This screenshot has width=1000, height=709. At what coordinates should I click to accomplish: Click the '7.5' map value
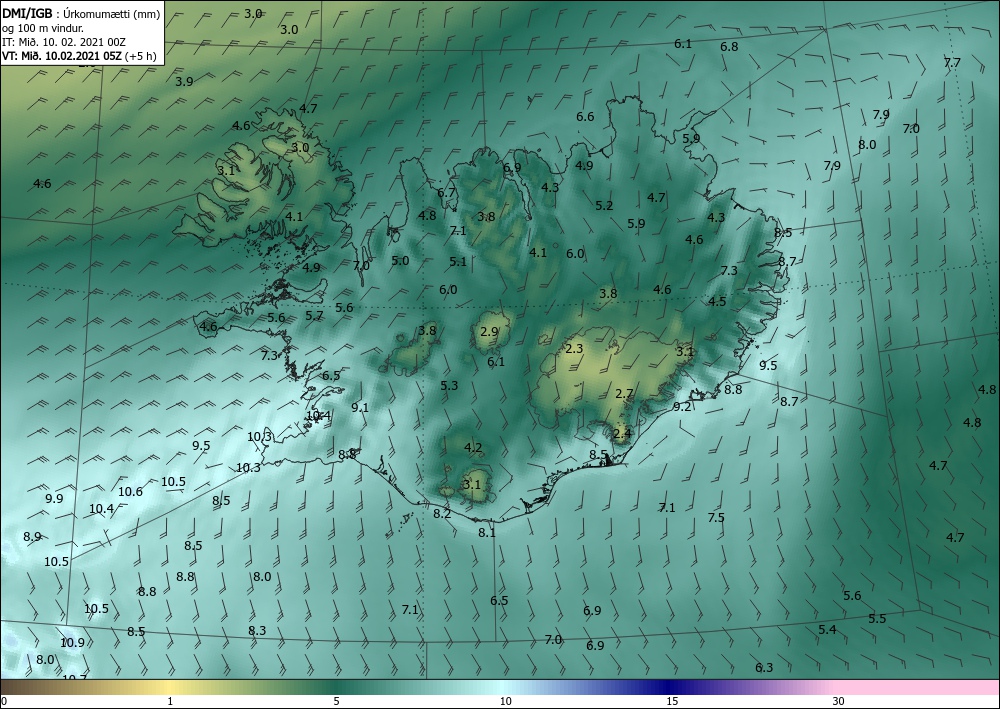[716, 518]
